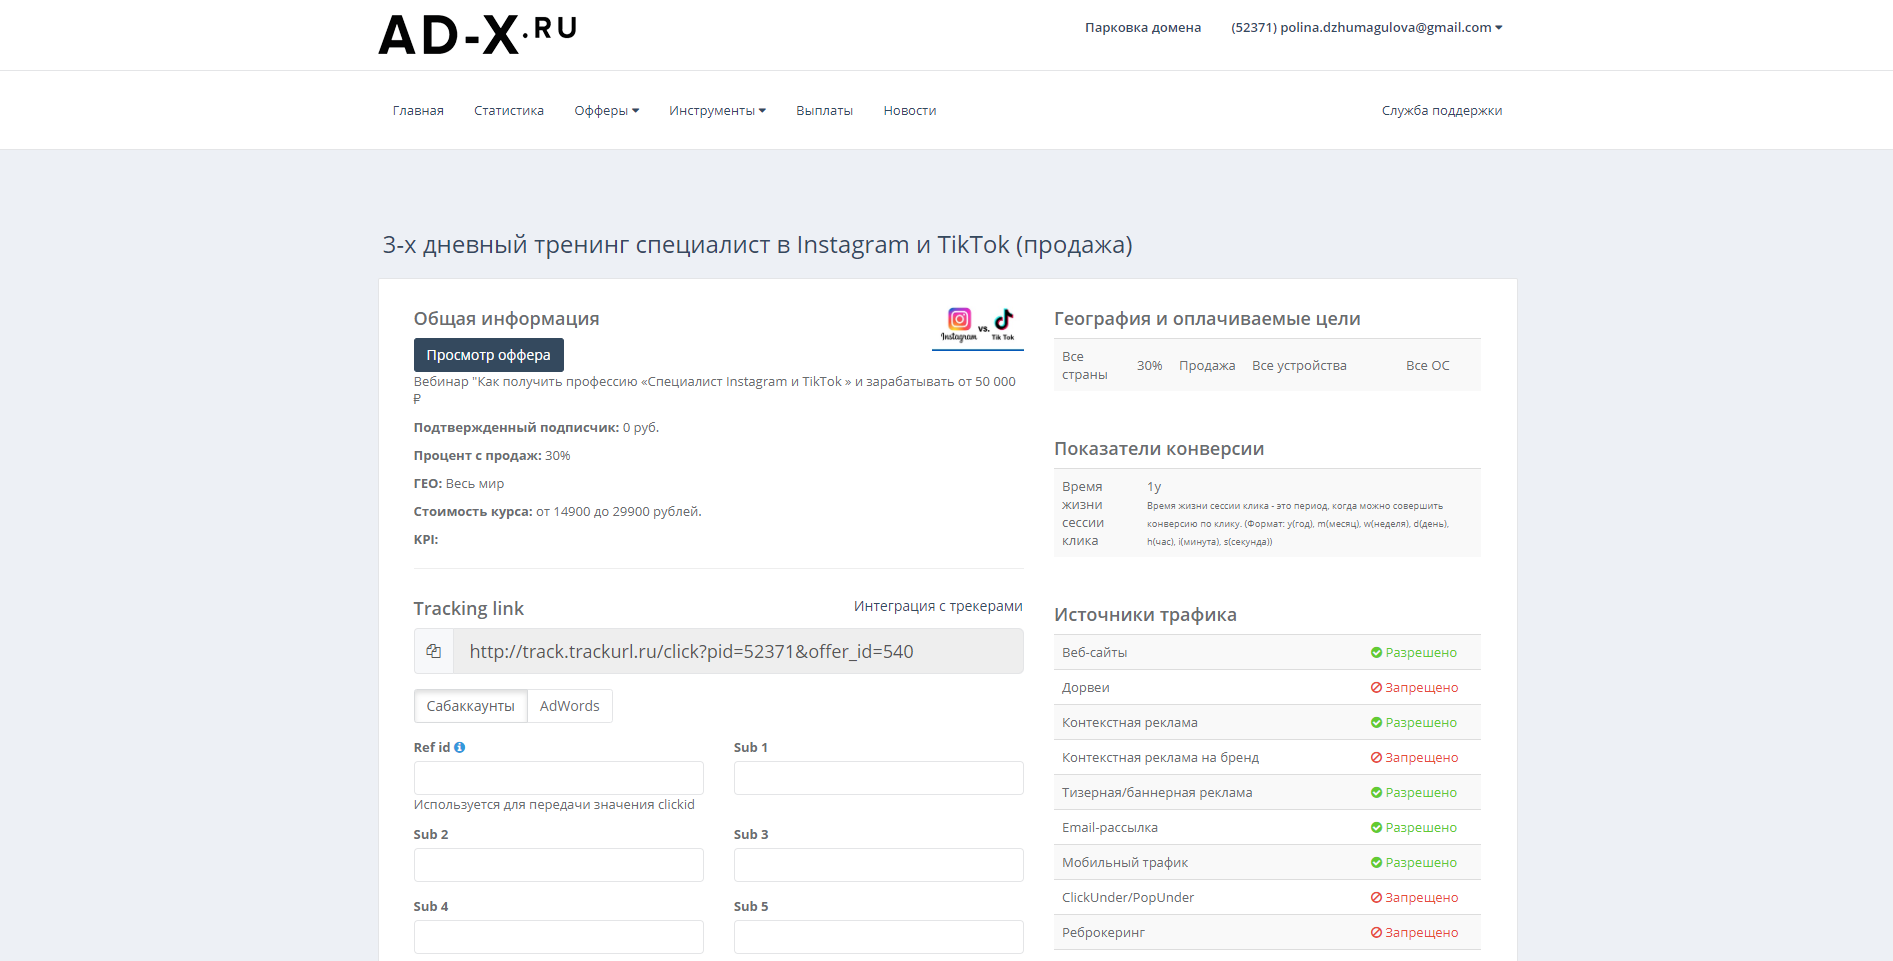Click the Продажа goal cell

[1207, 365]
